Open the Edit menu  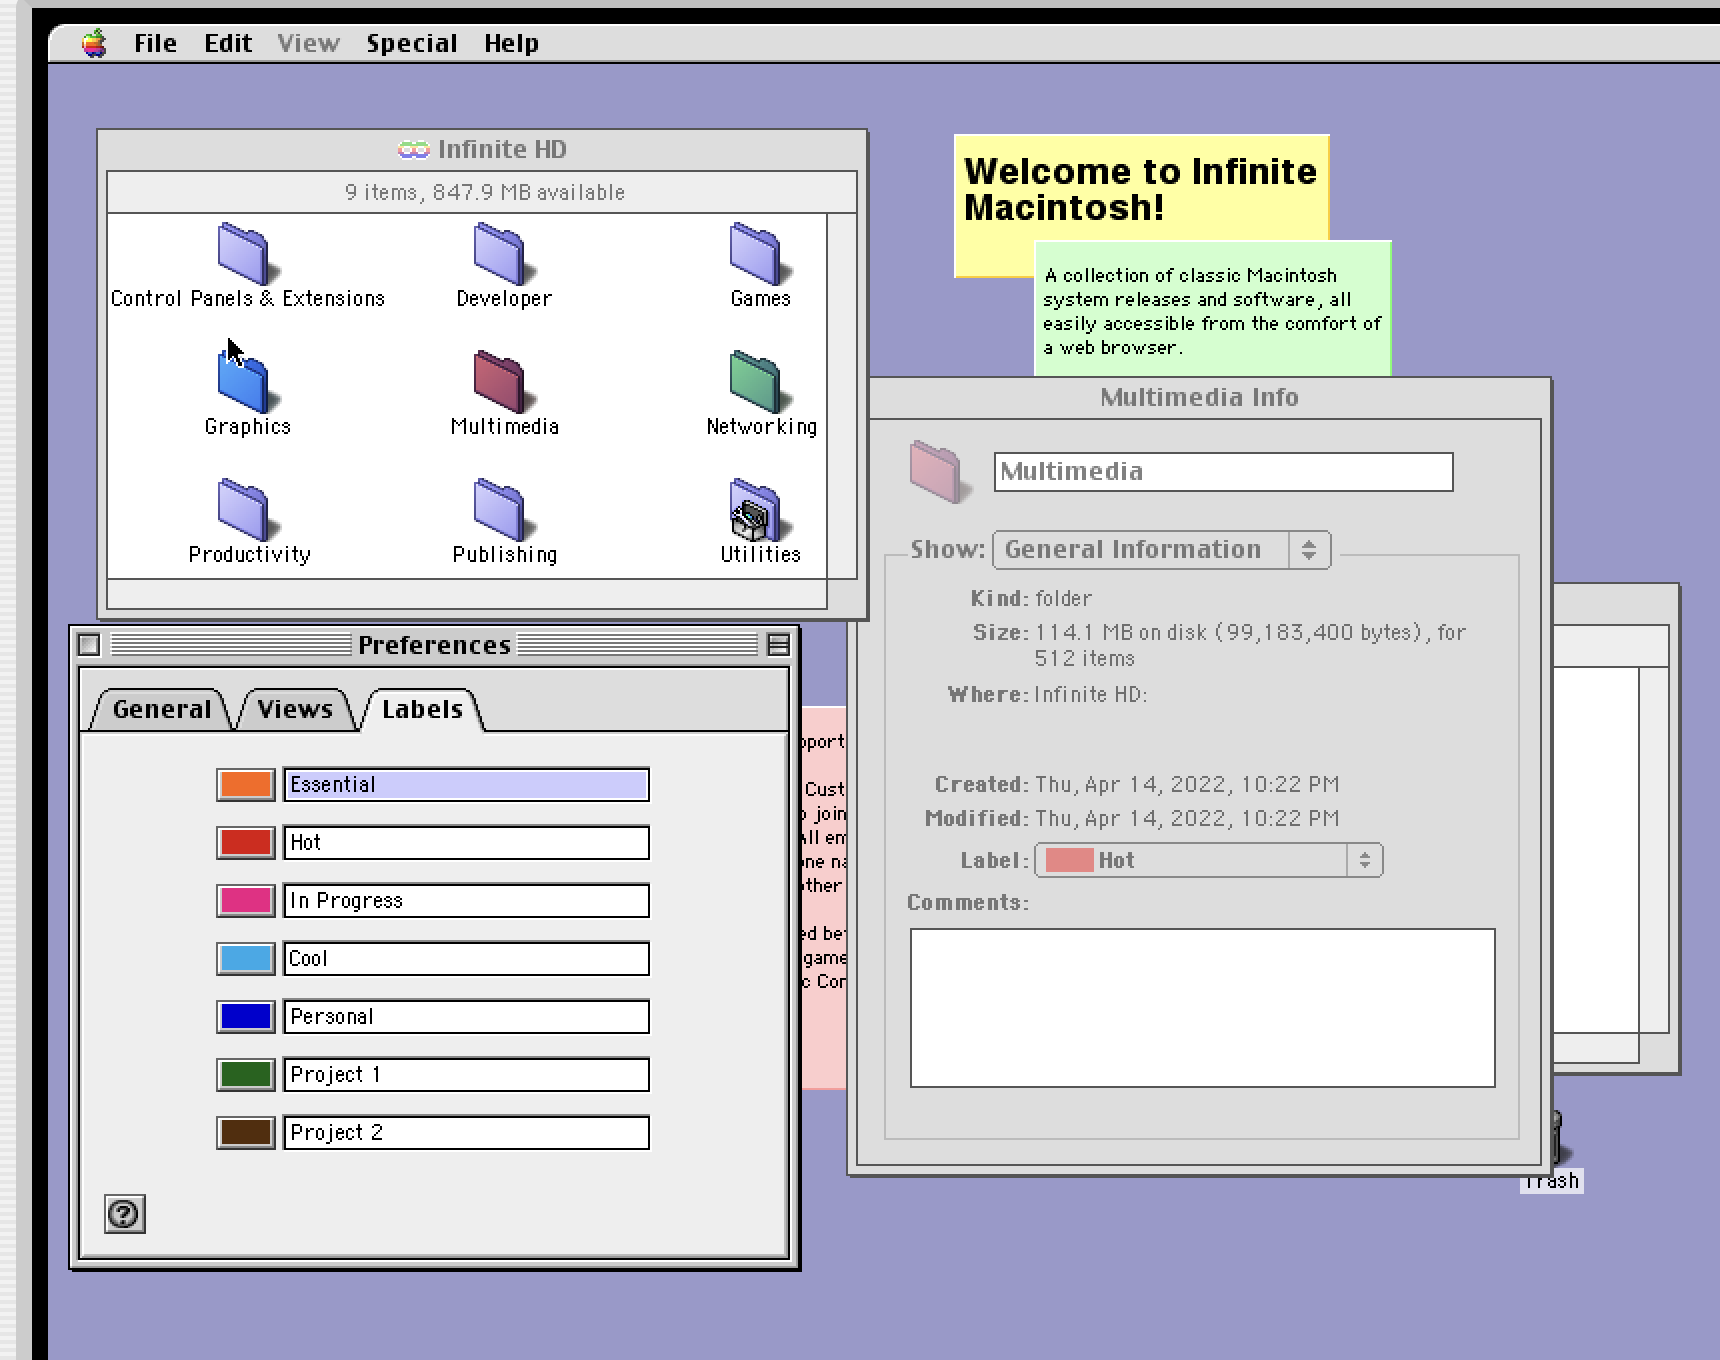pos(228,43)
